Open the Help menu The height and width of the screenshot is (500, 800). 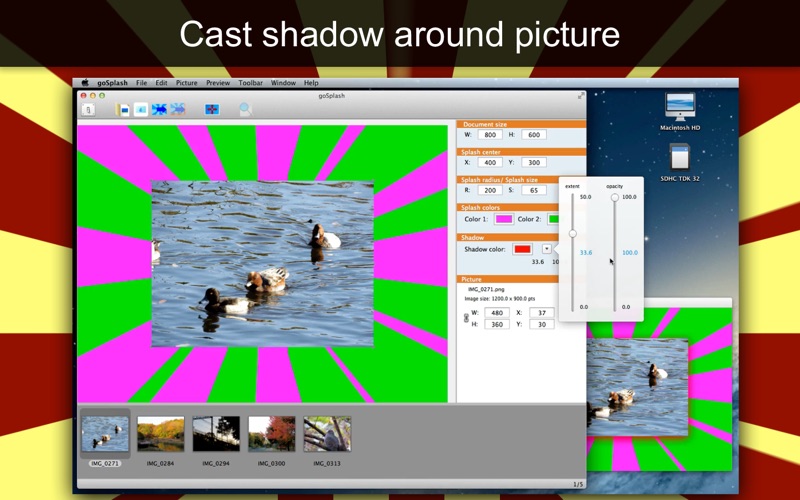click(311, 83)
